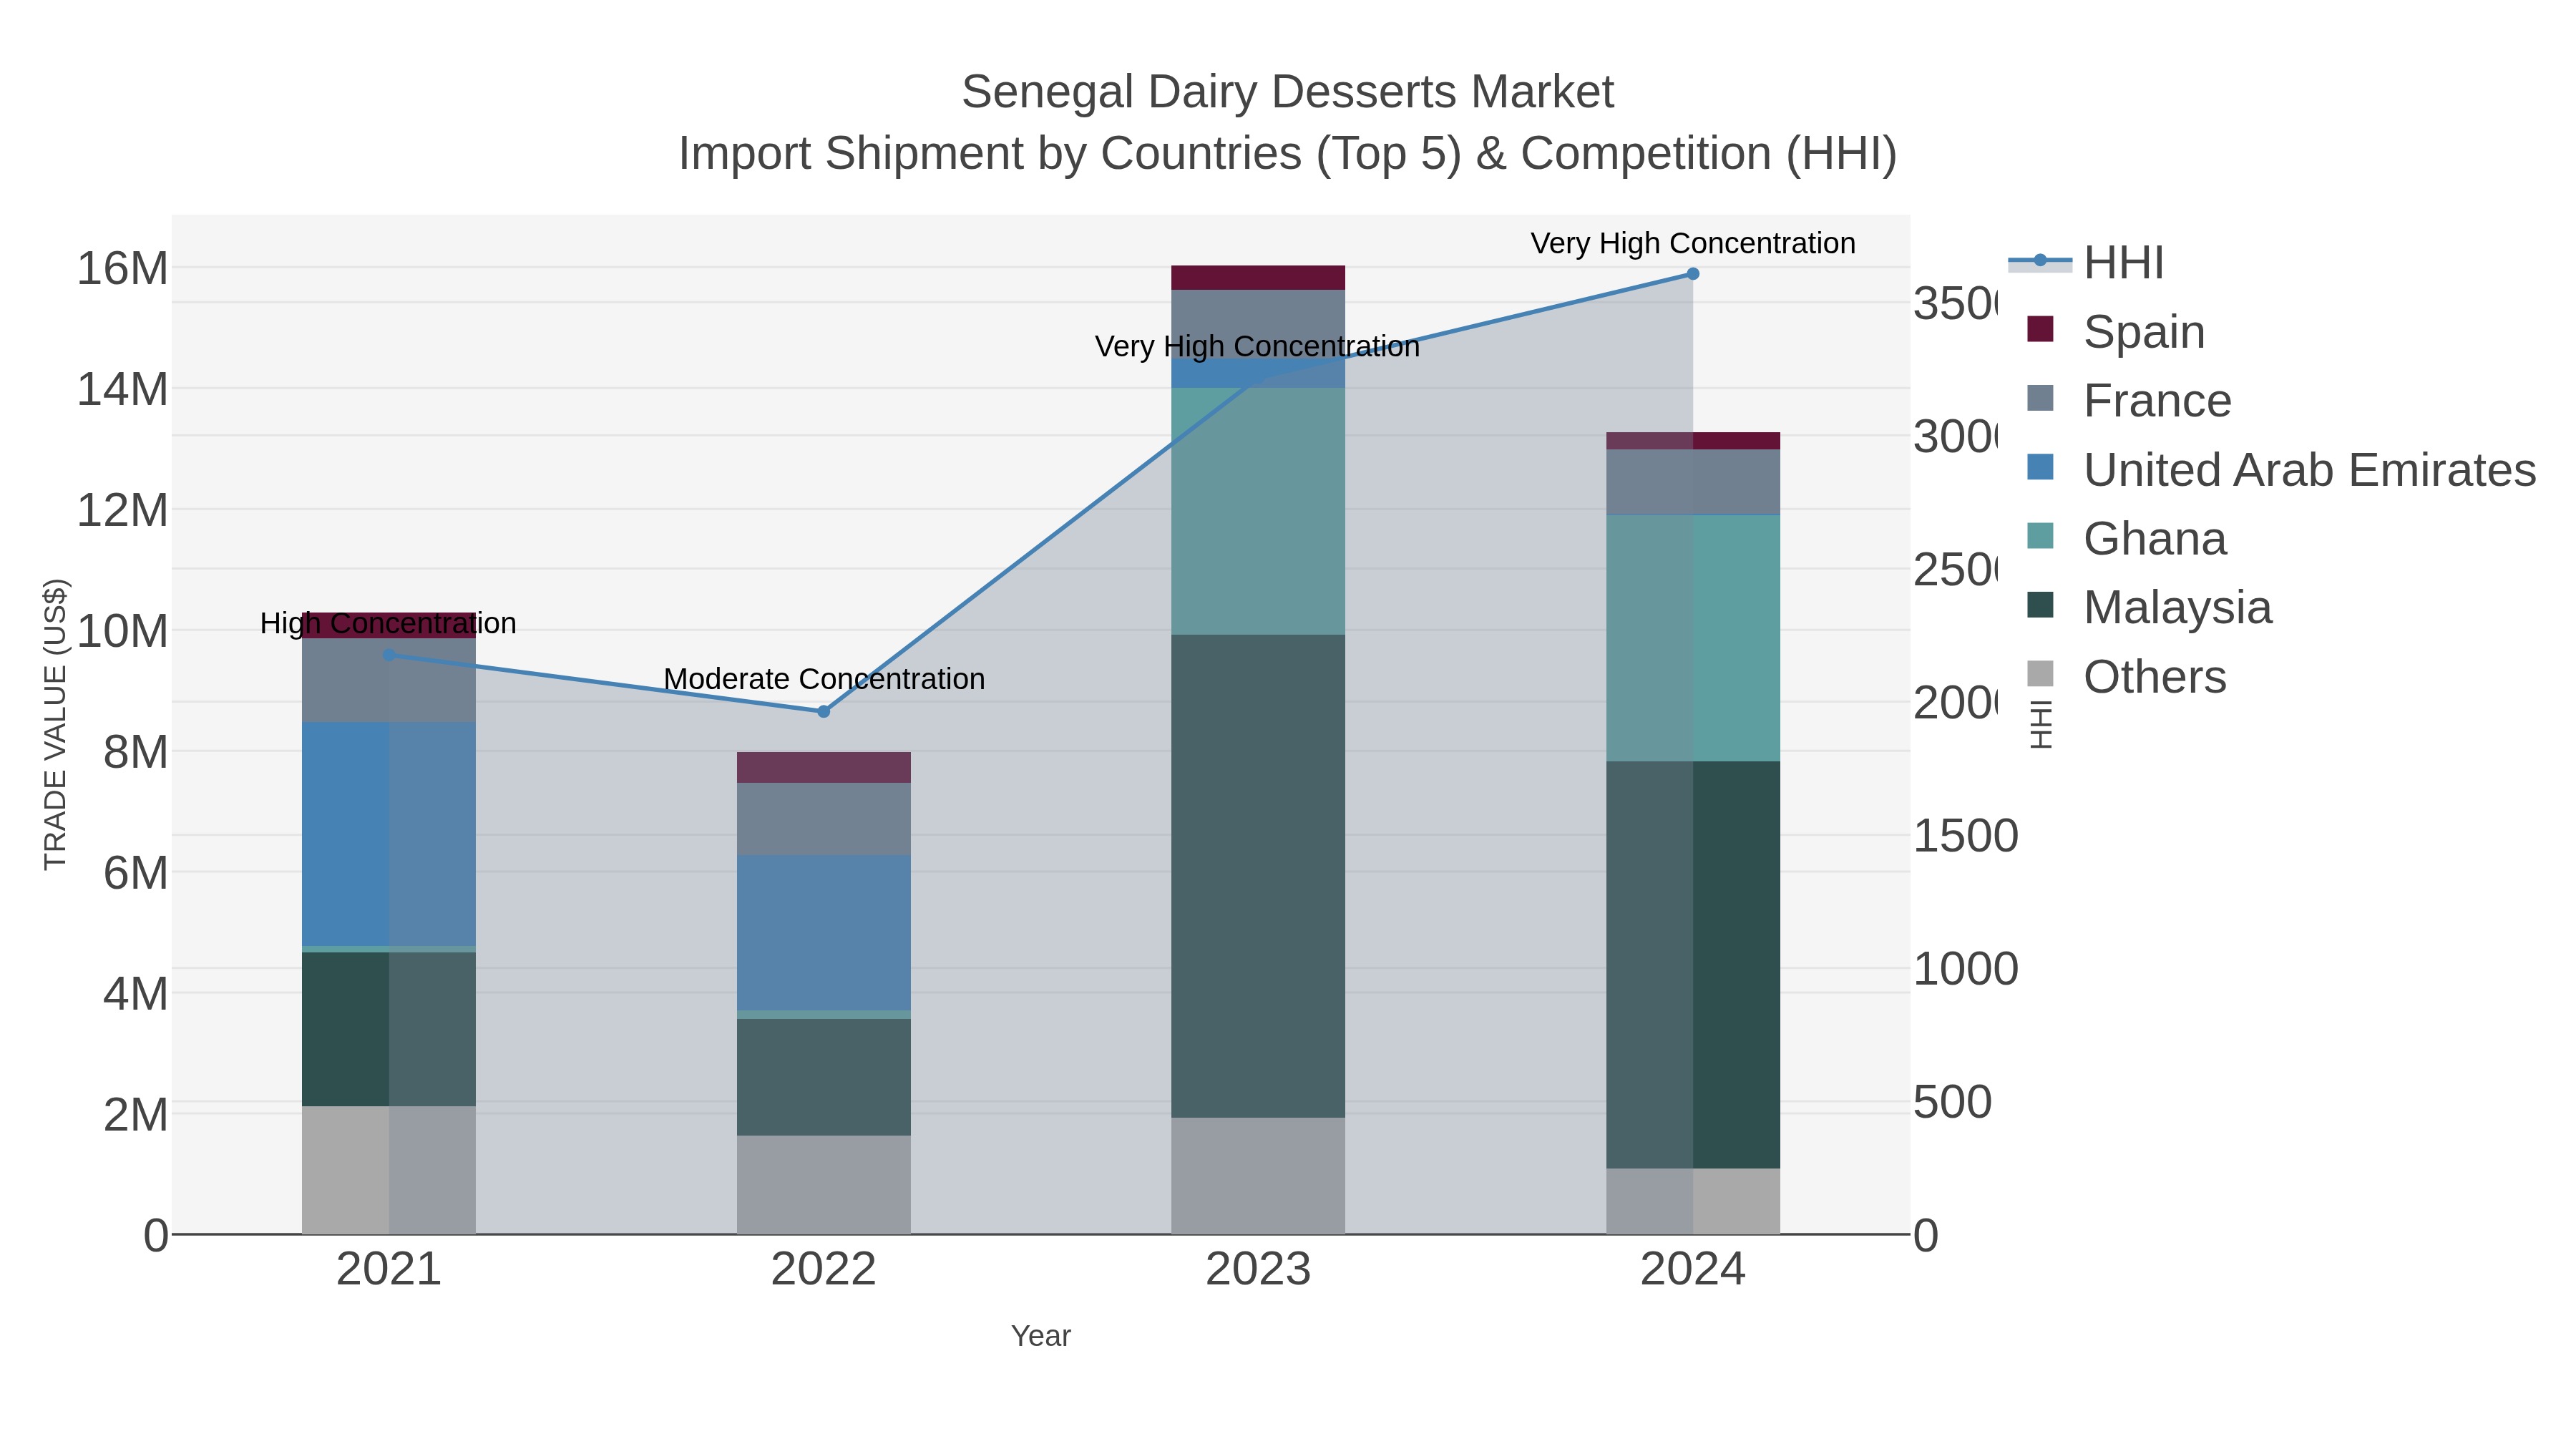This screenshot has width=2576, height=1449.
Task: Click the 16M y-axis tick label
Action: 123,268
